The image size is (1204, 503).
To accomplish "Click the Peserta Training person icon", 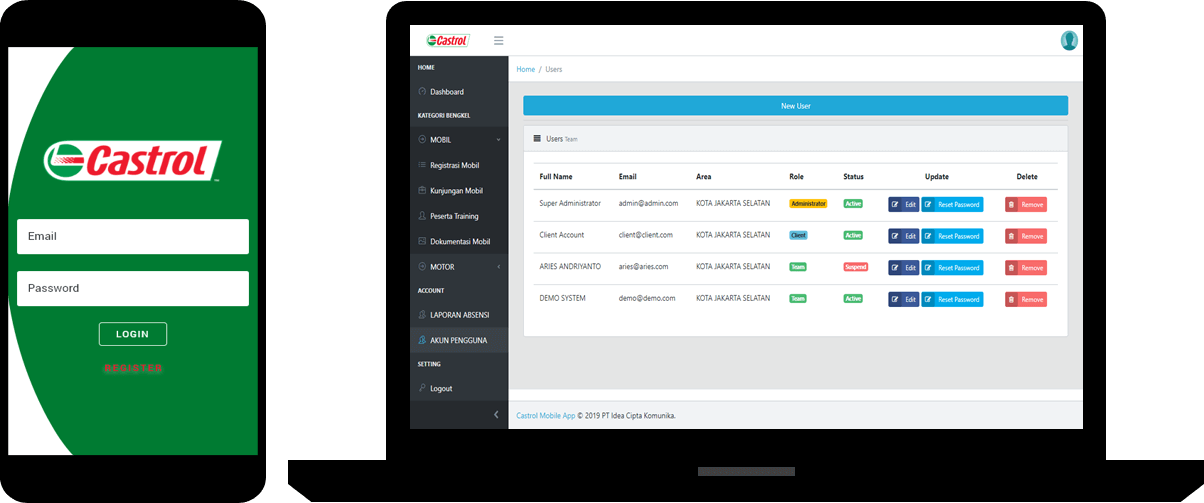I will 422,216.
